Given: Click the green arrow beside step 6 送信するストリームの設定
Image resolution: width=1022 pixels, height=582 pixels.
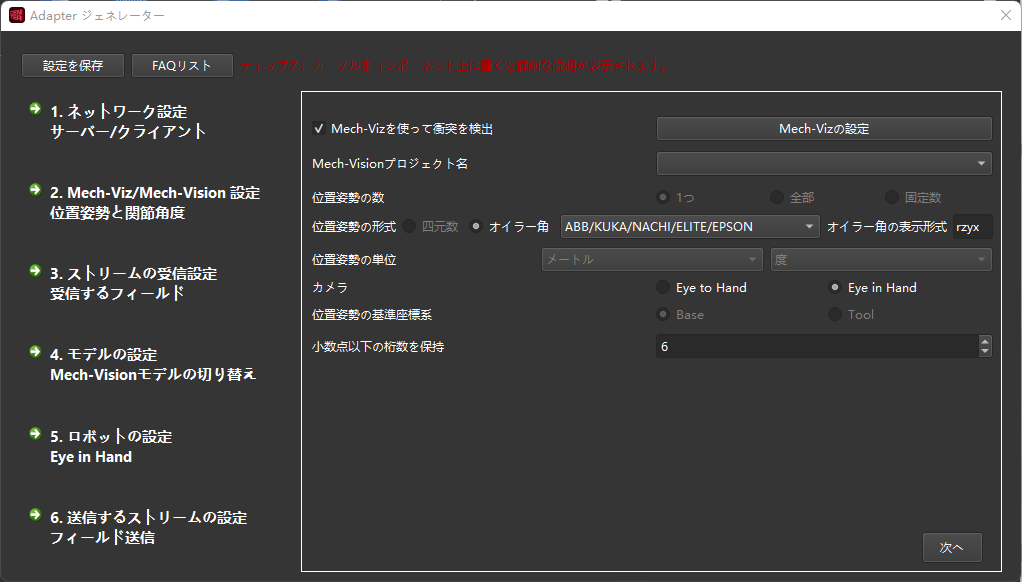Looking at the screenshot, I should pos(35,515).
